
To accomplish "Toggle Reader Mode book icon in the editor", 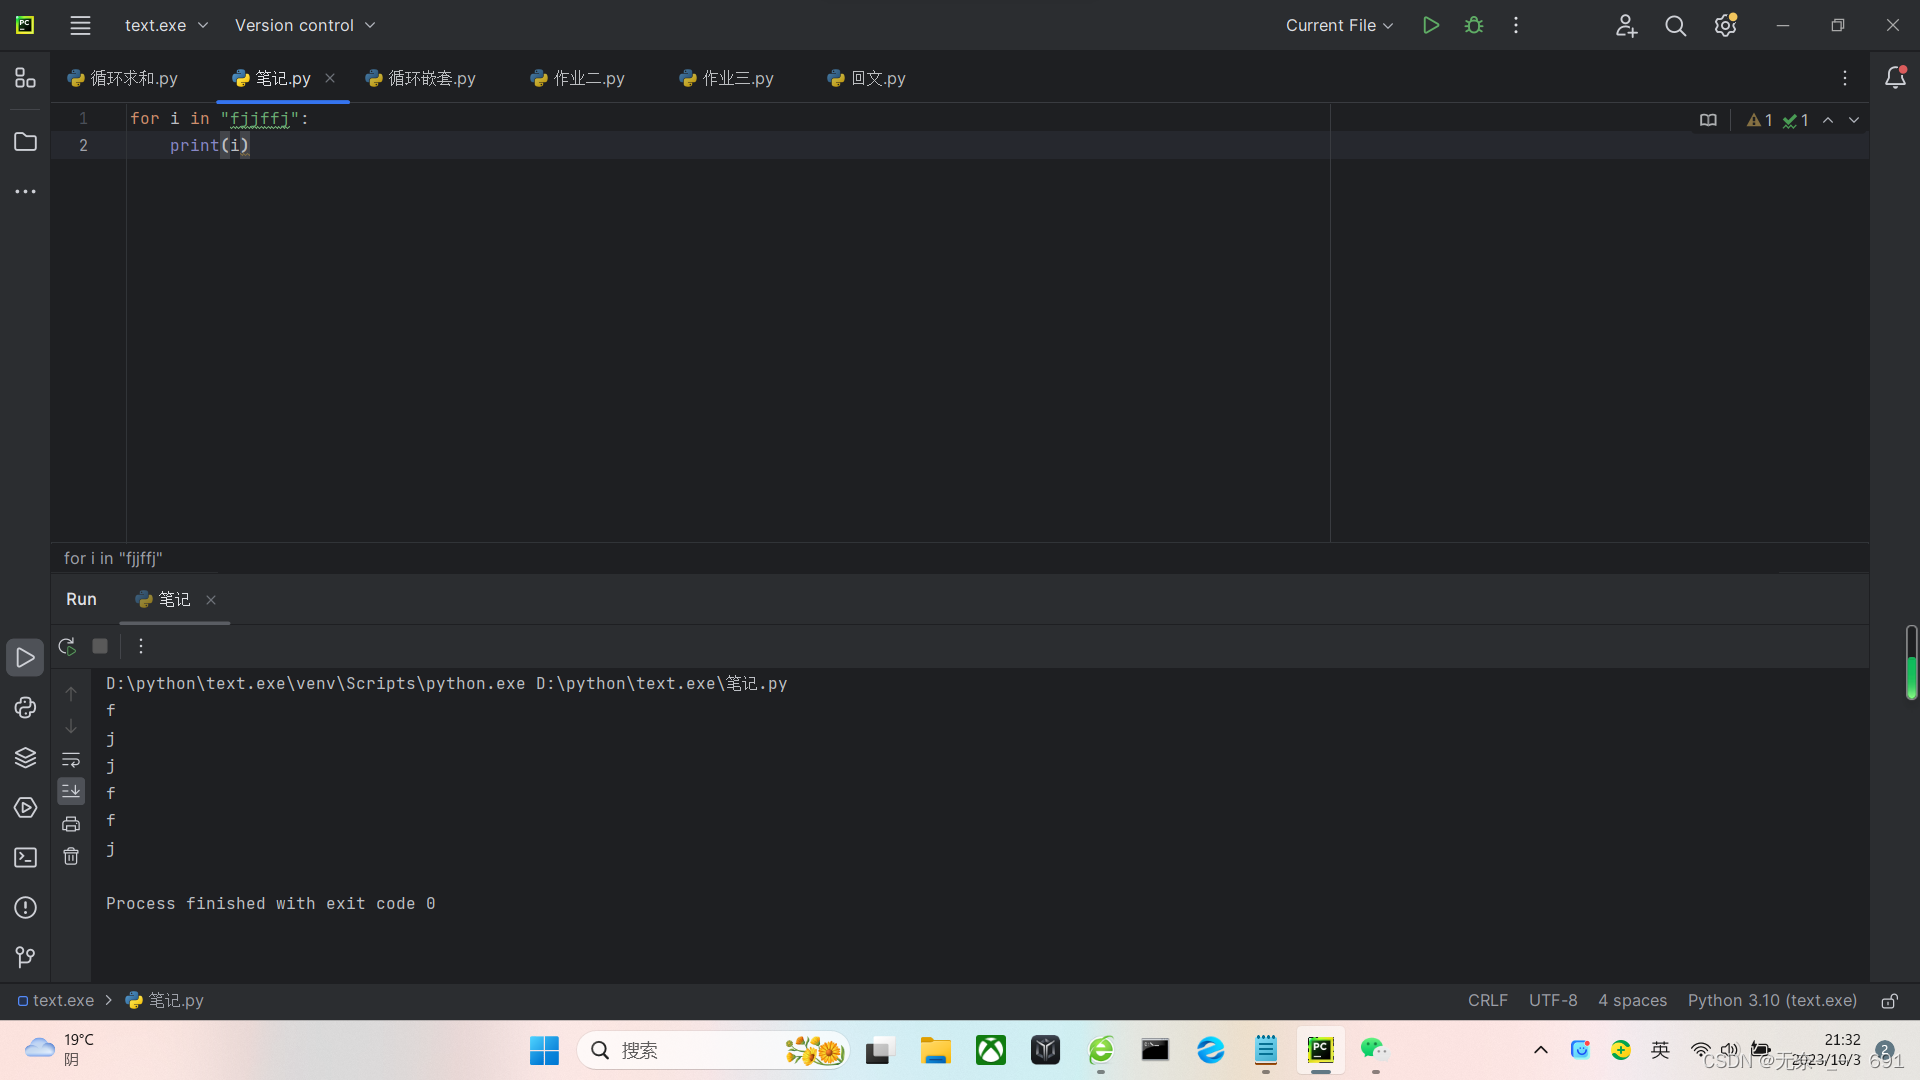I will (1708, 120).
